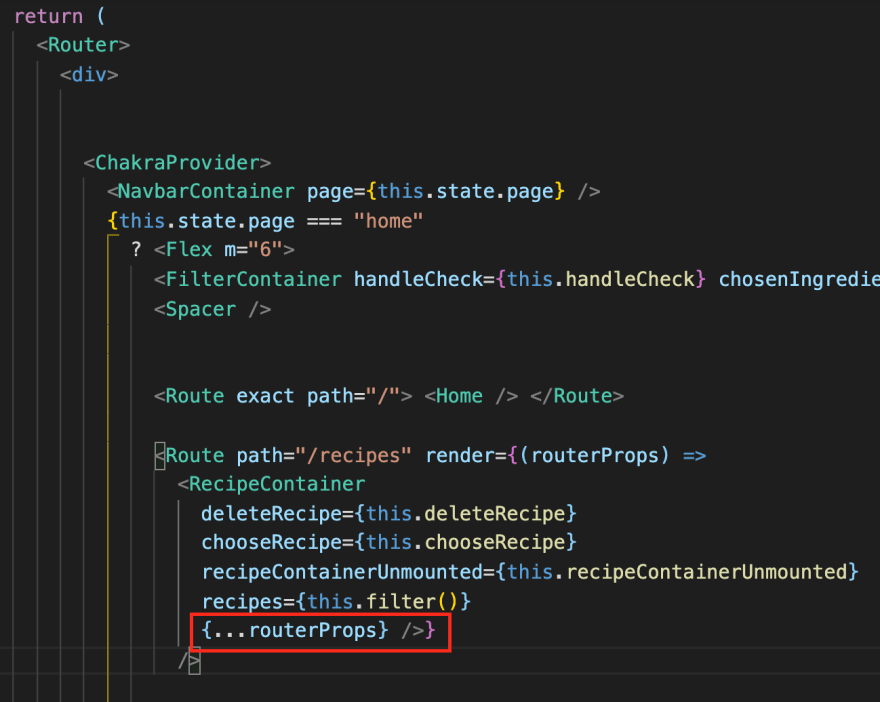The height and width of the screenshot is (702, 880).
Task: Click the "return" keyword
Action: coord(48,16)
